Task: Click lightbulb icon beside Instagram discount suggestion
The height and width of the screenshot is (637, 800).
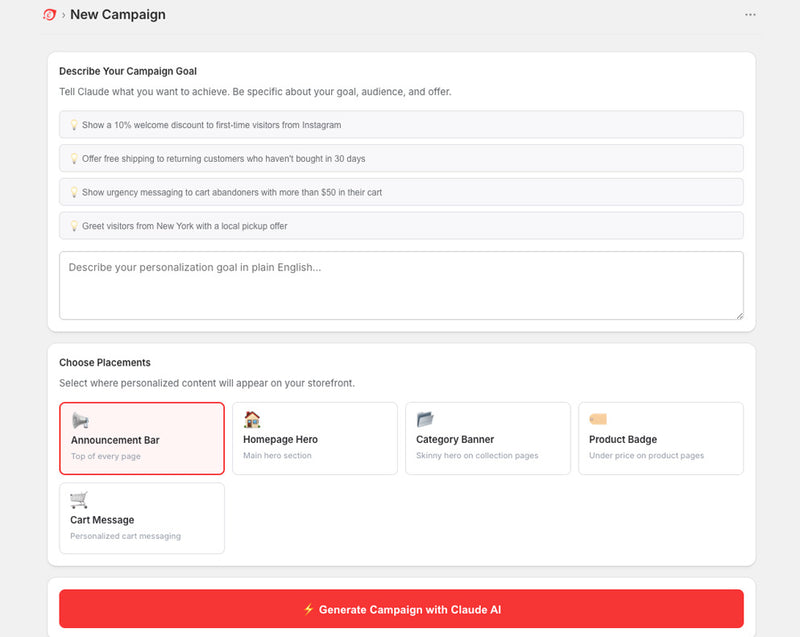Action: 74,124
